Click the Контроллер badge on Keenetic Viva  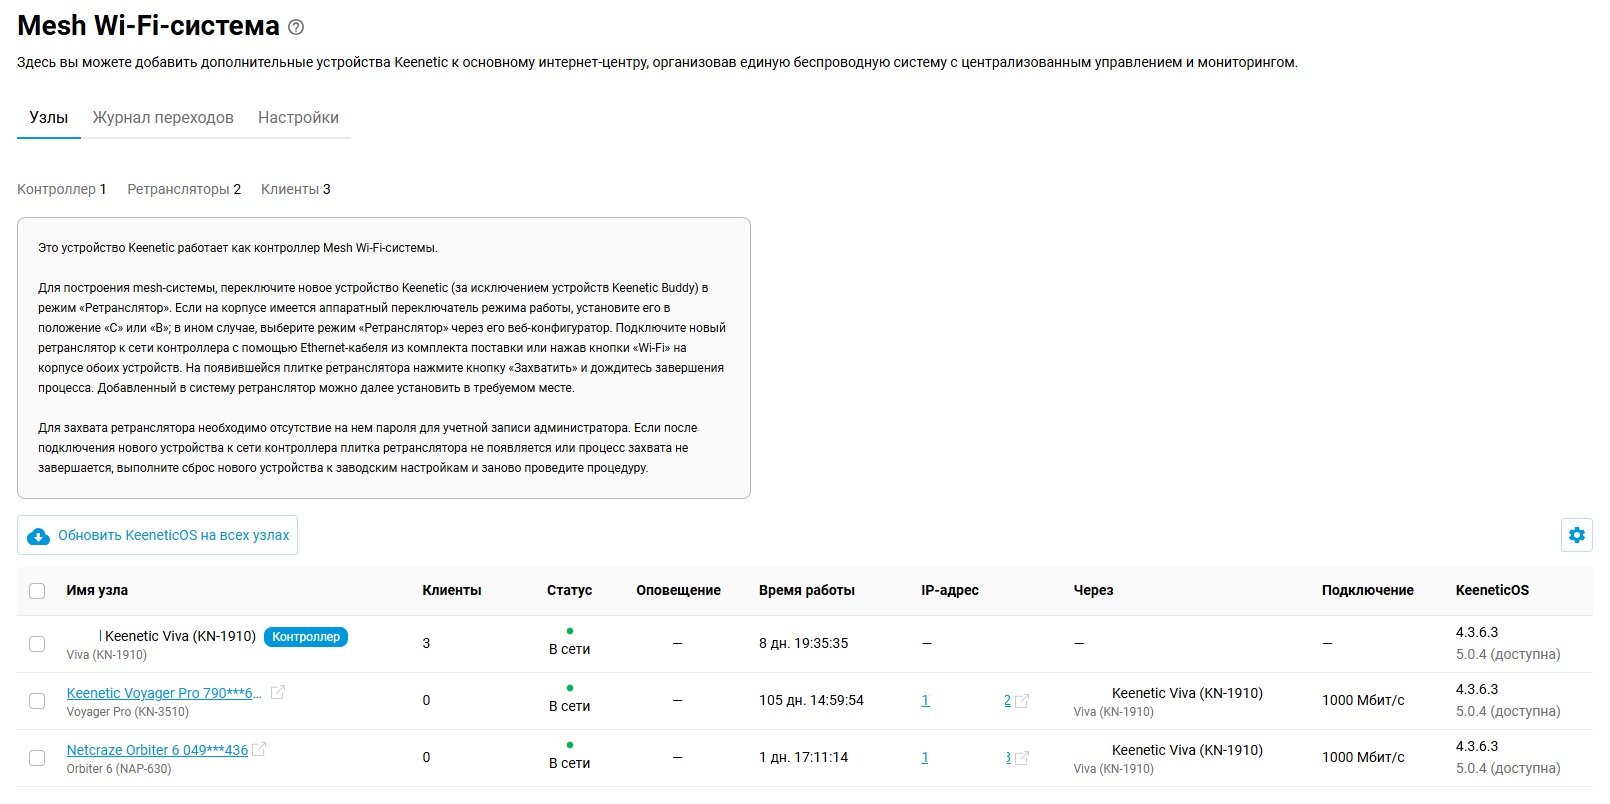click(306, 637)
